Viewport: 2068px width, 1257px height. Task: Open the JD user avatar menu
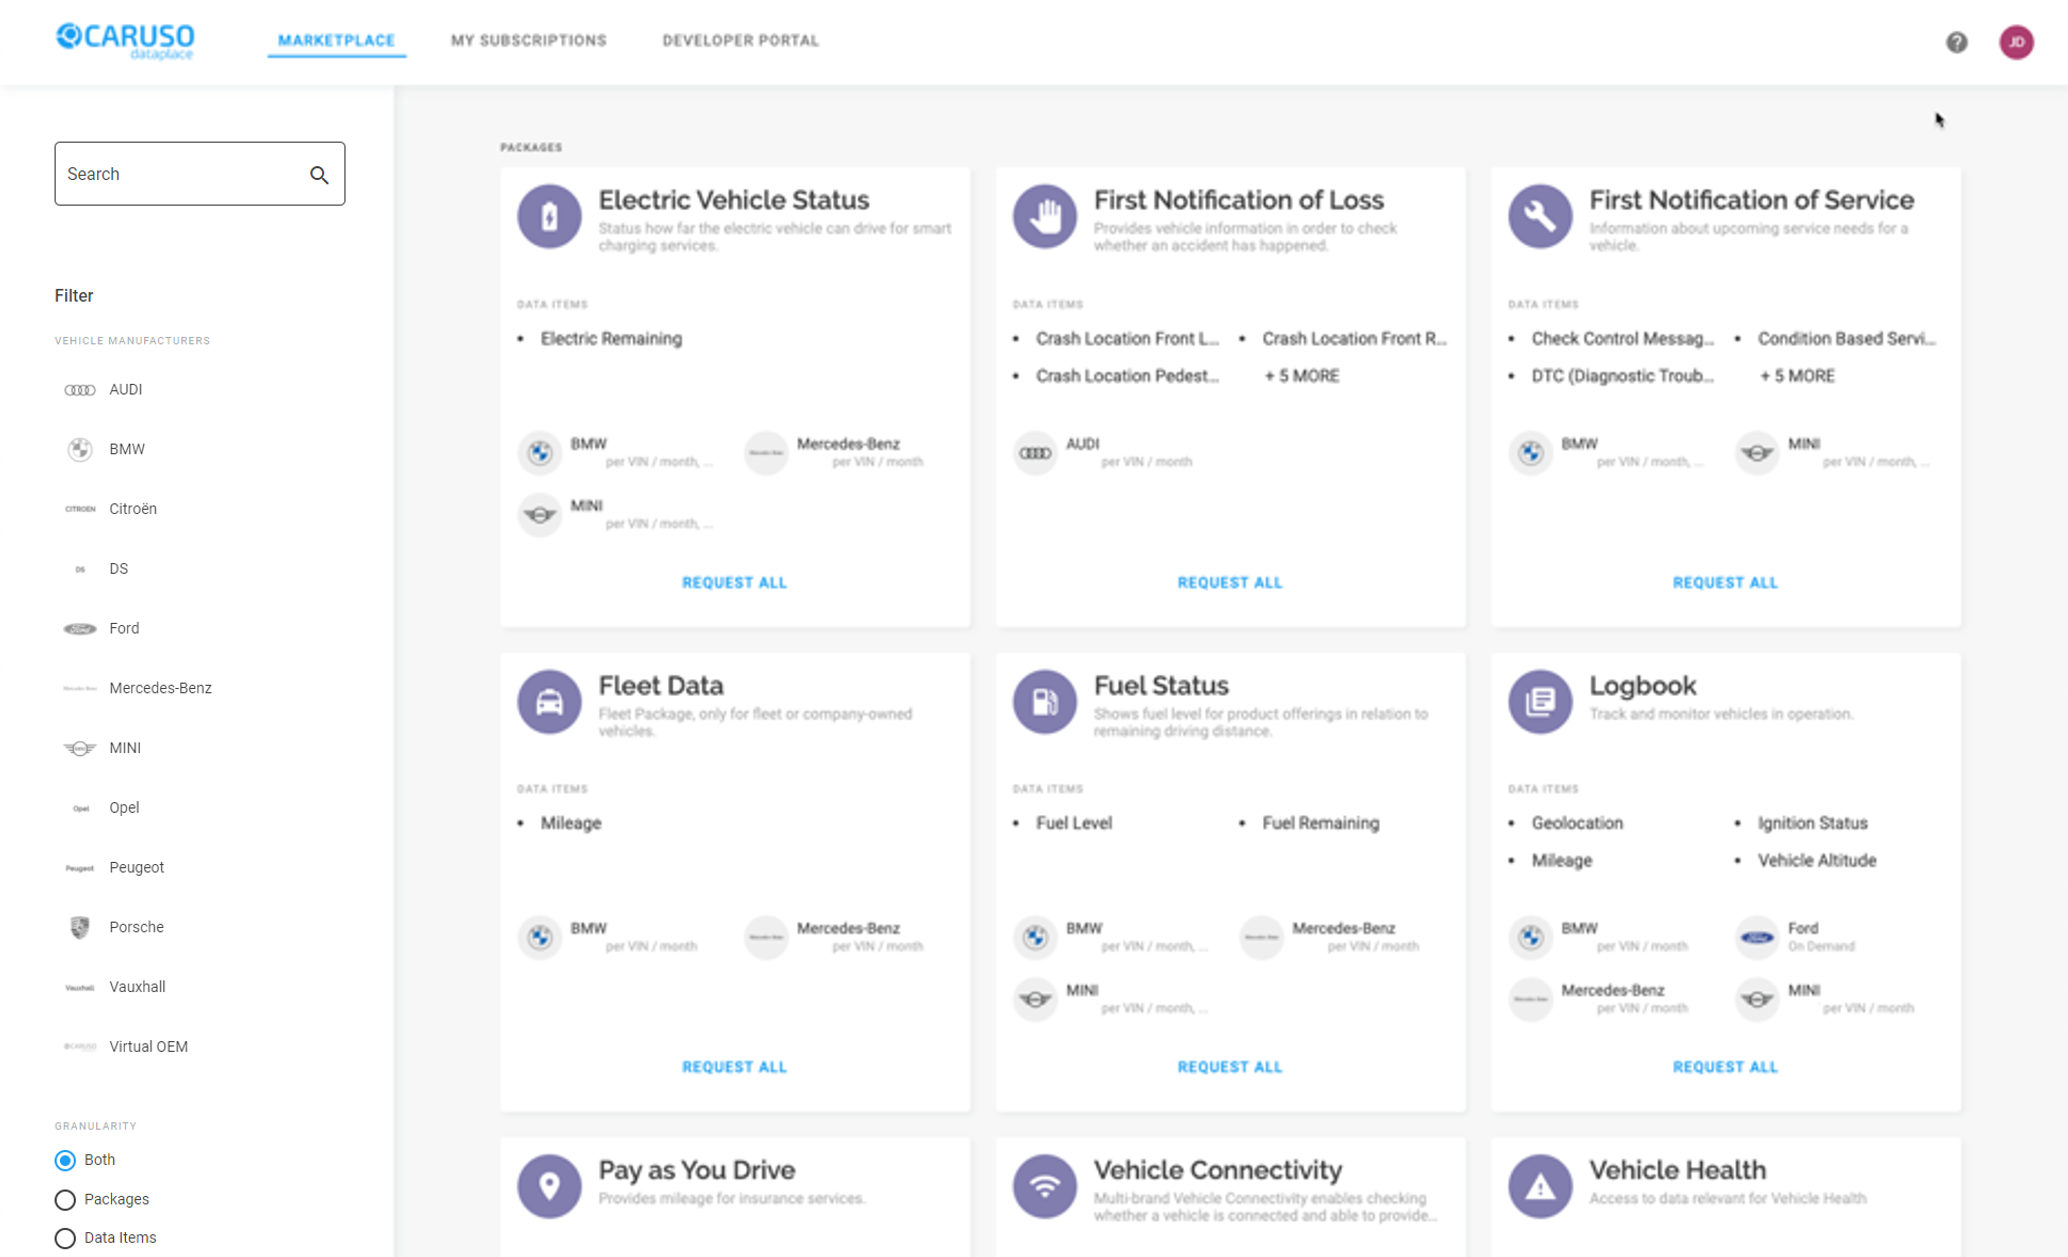pyautogui.click(x=2016, y=42)
